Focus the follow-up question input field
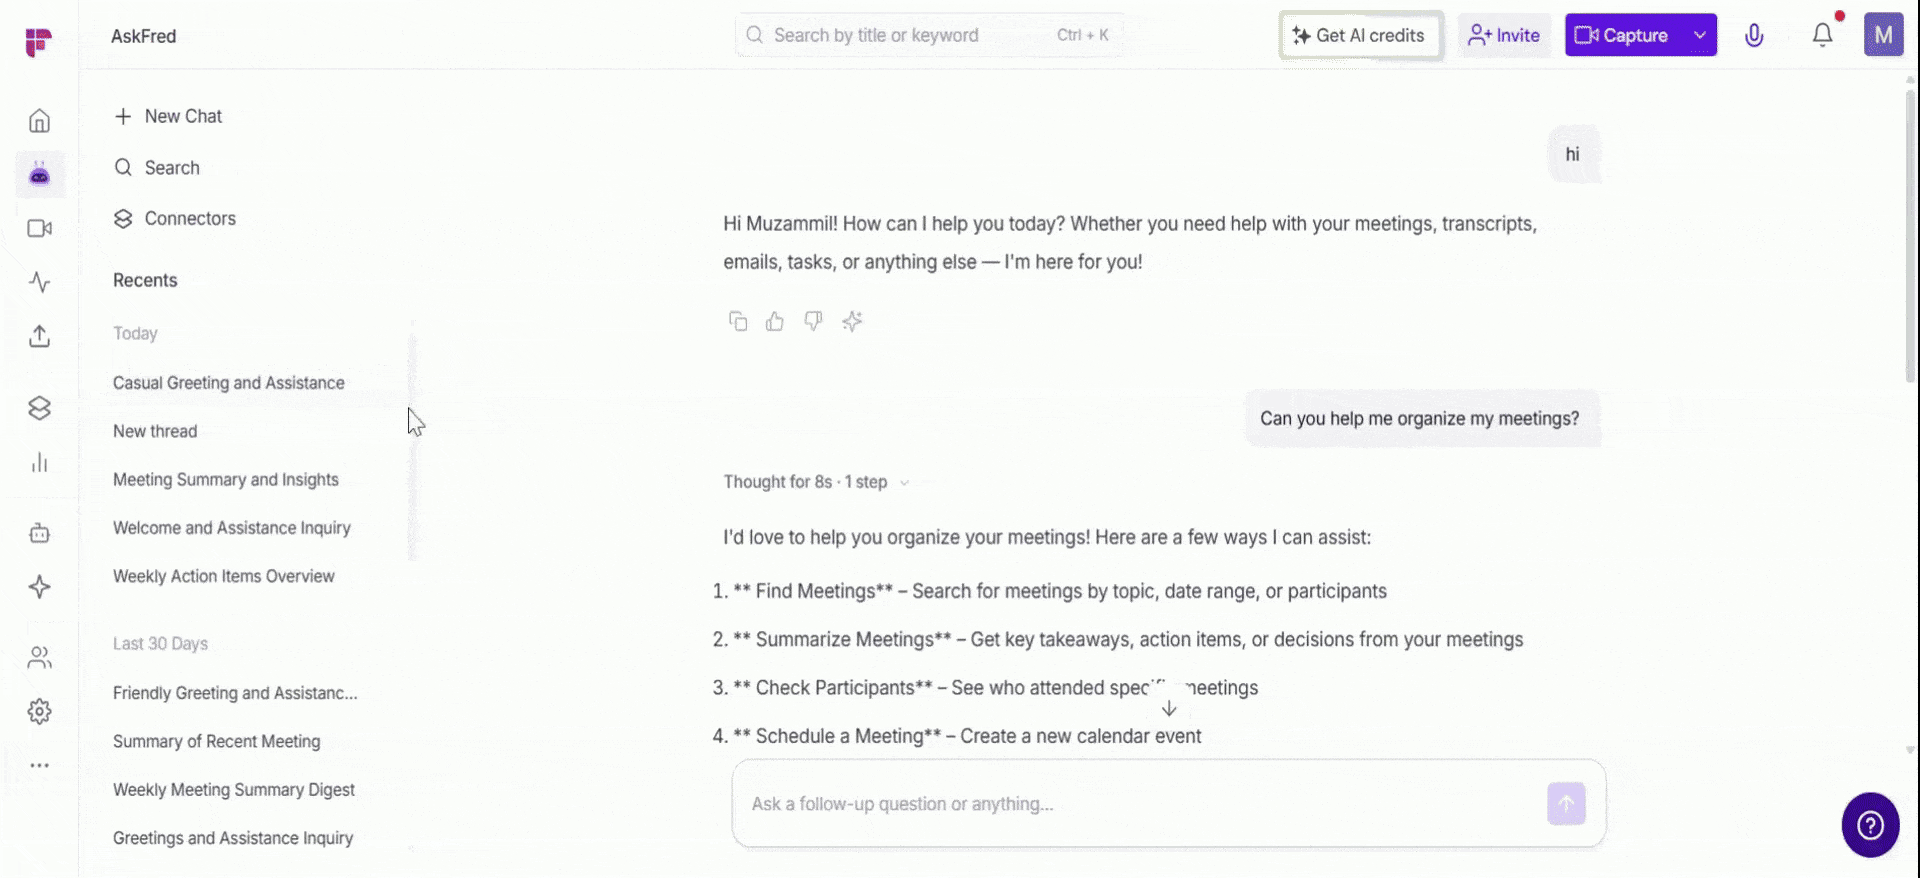 click(x=1140, y=804)
